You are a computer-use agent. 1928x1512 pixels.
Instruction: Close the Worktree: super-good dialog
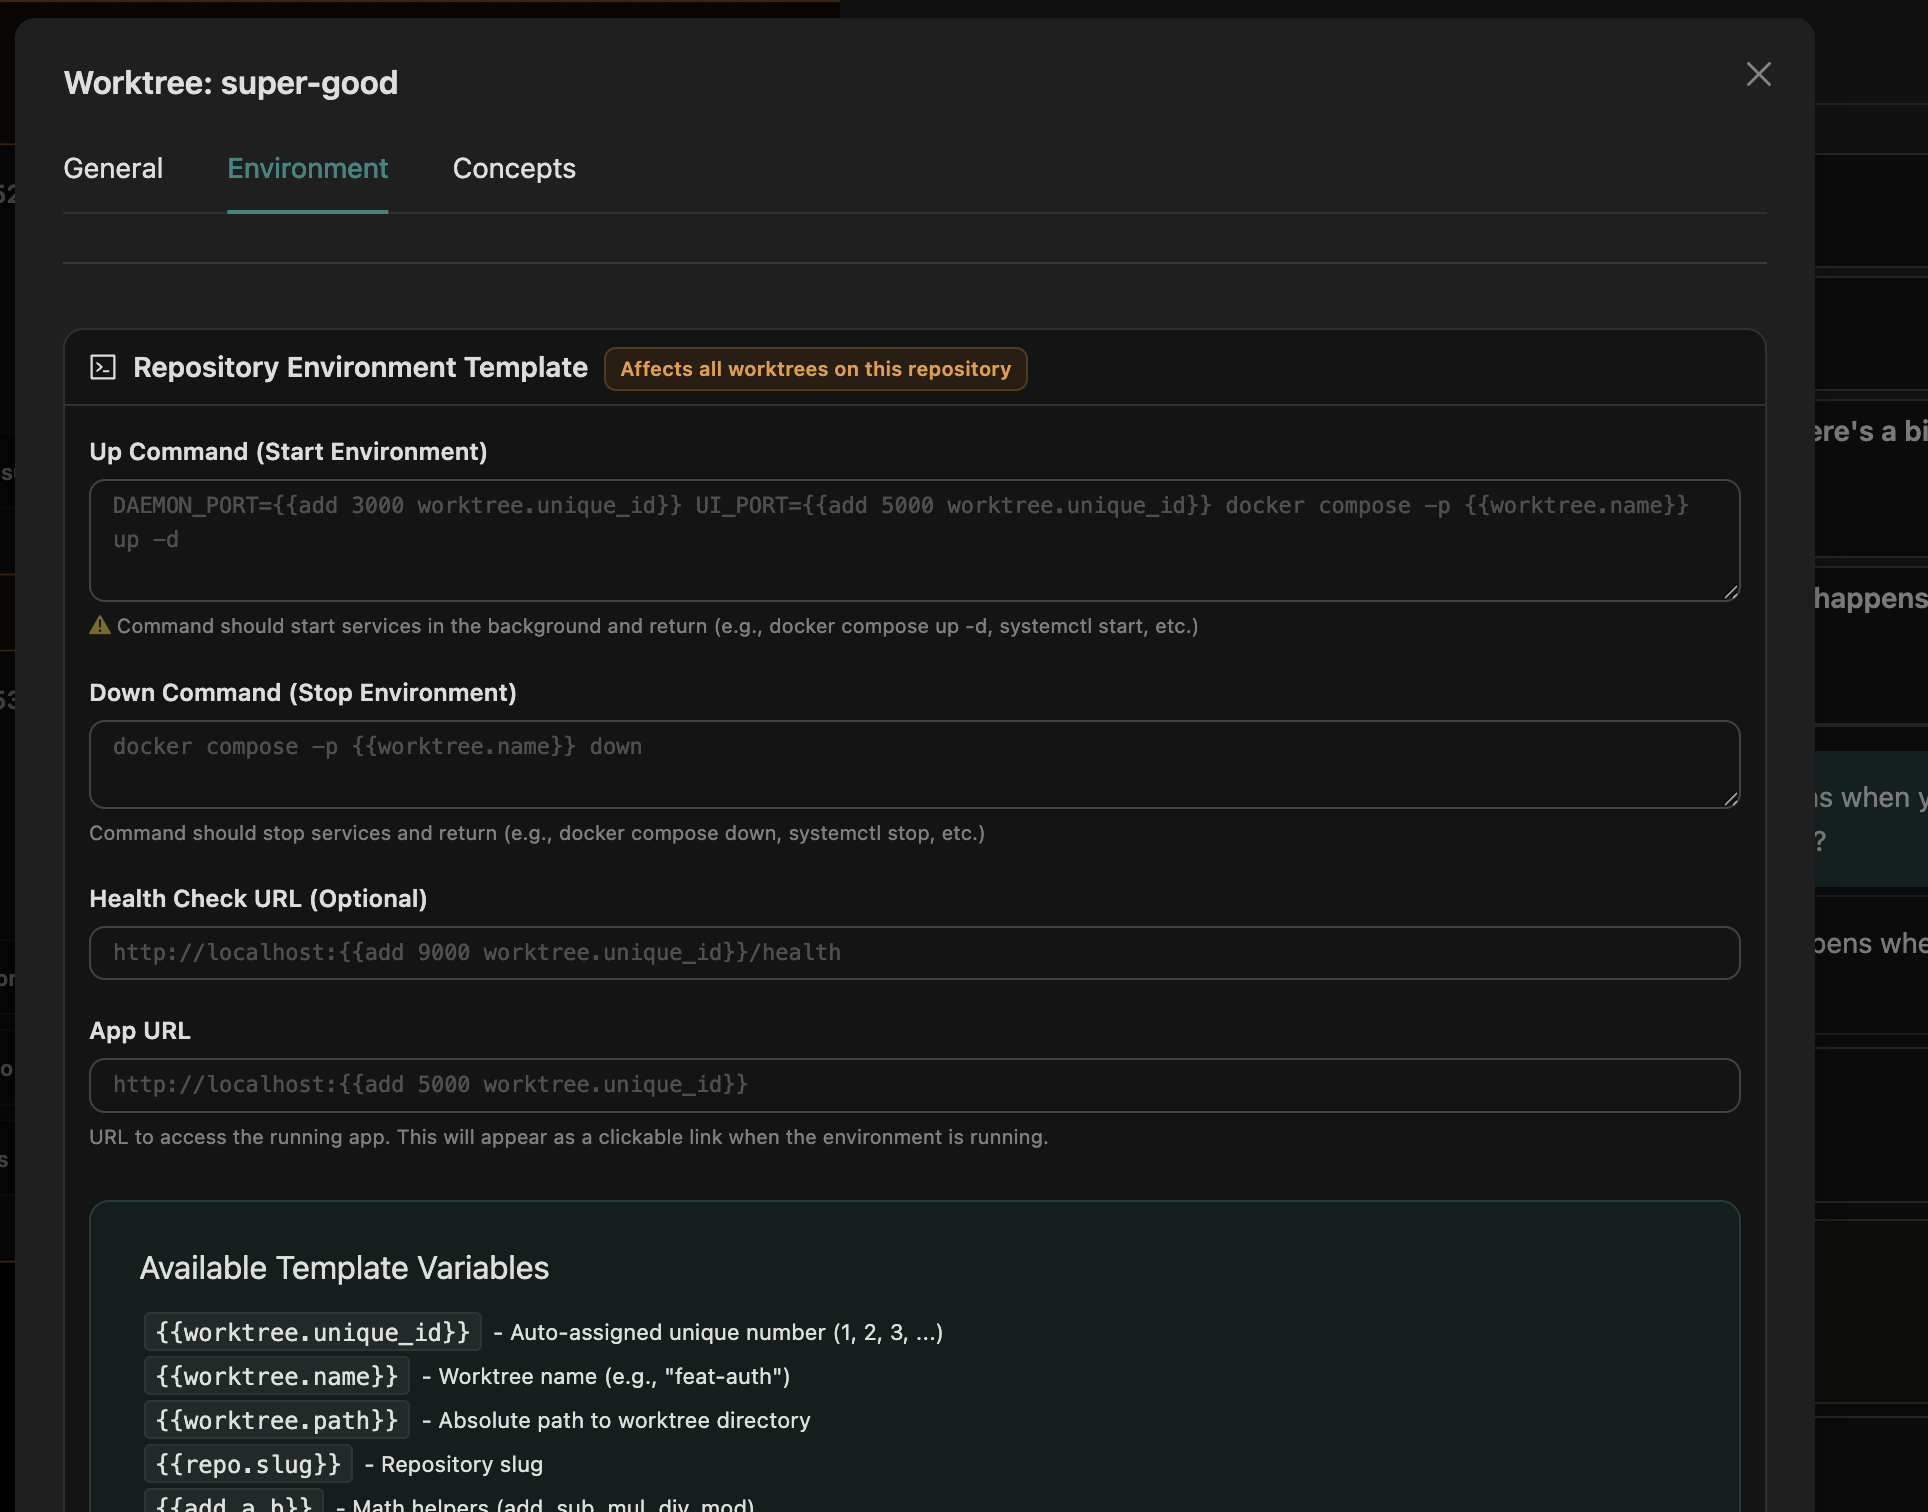[1759, 74]
